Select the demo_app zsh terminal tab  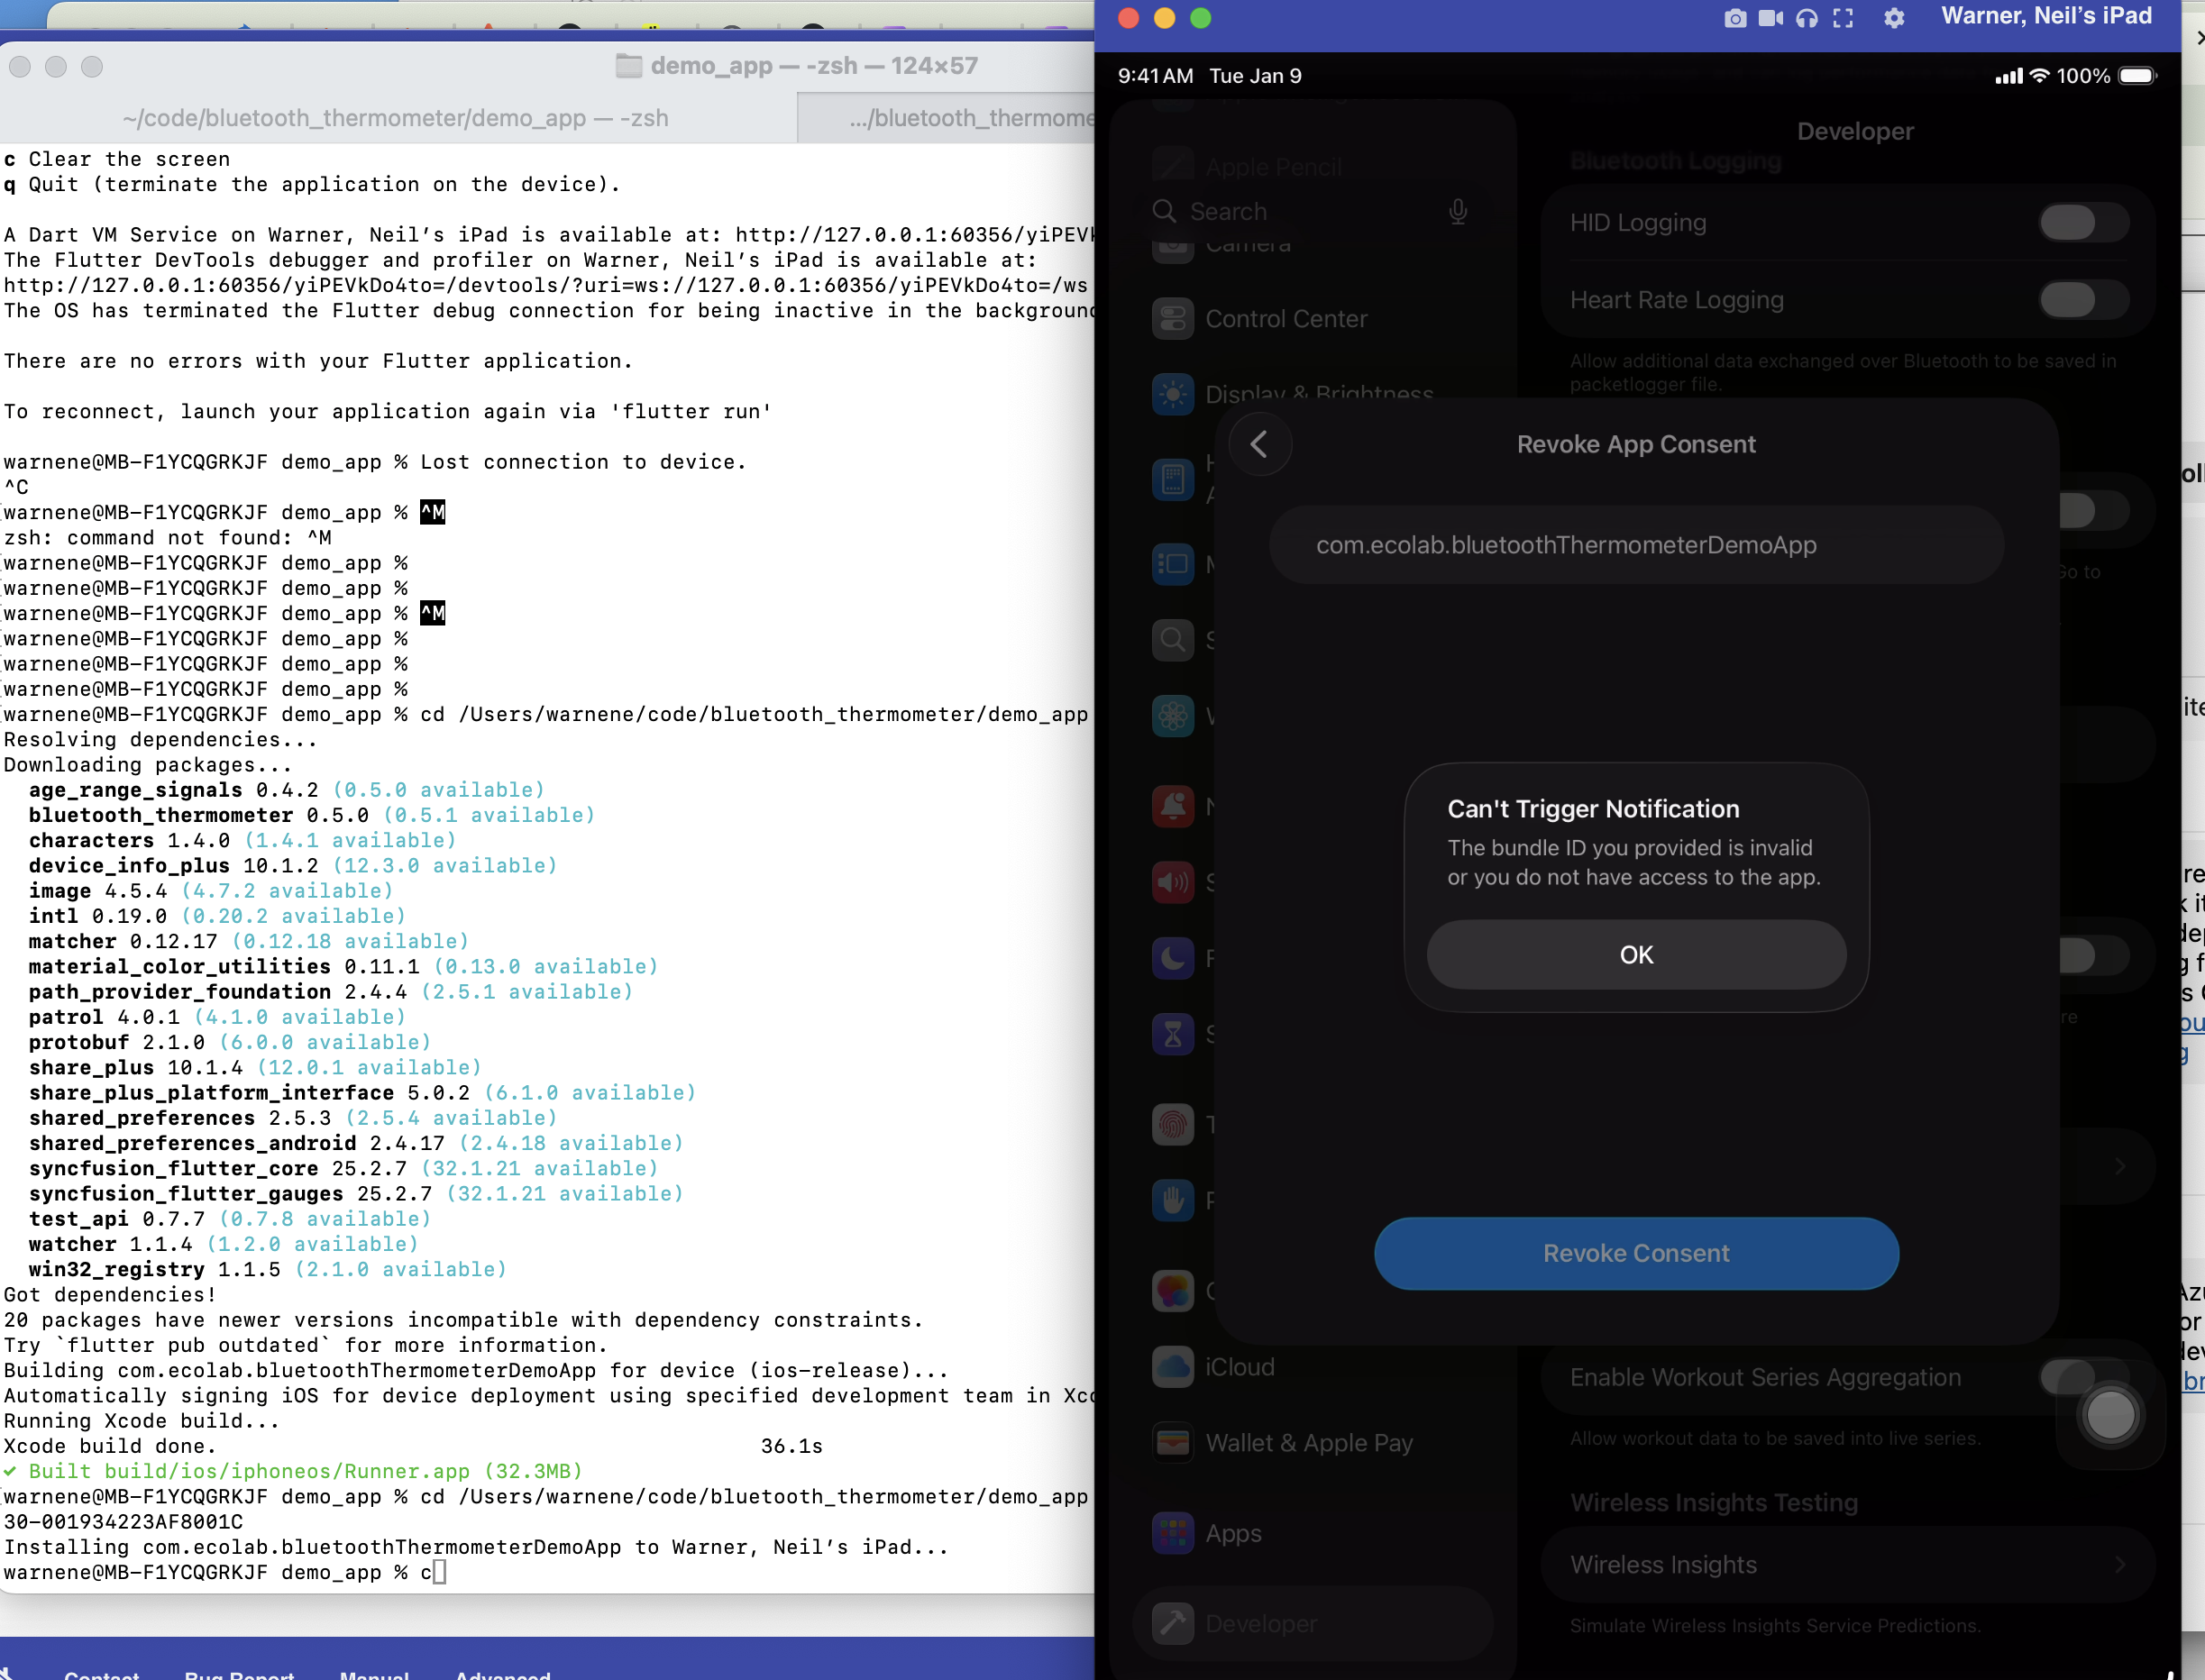396,118
